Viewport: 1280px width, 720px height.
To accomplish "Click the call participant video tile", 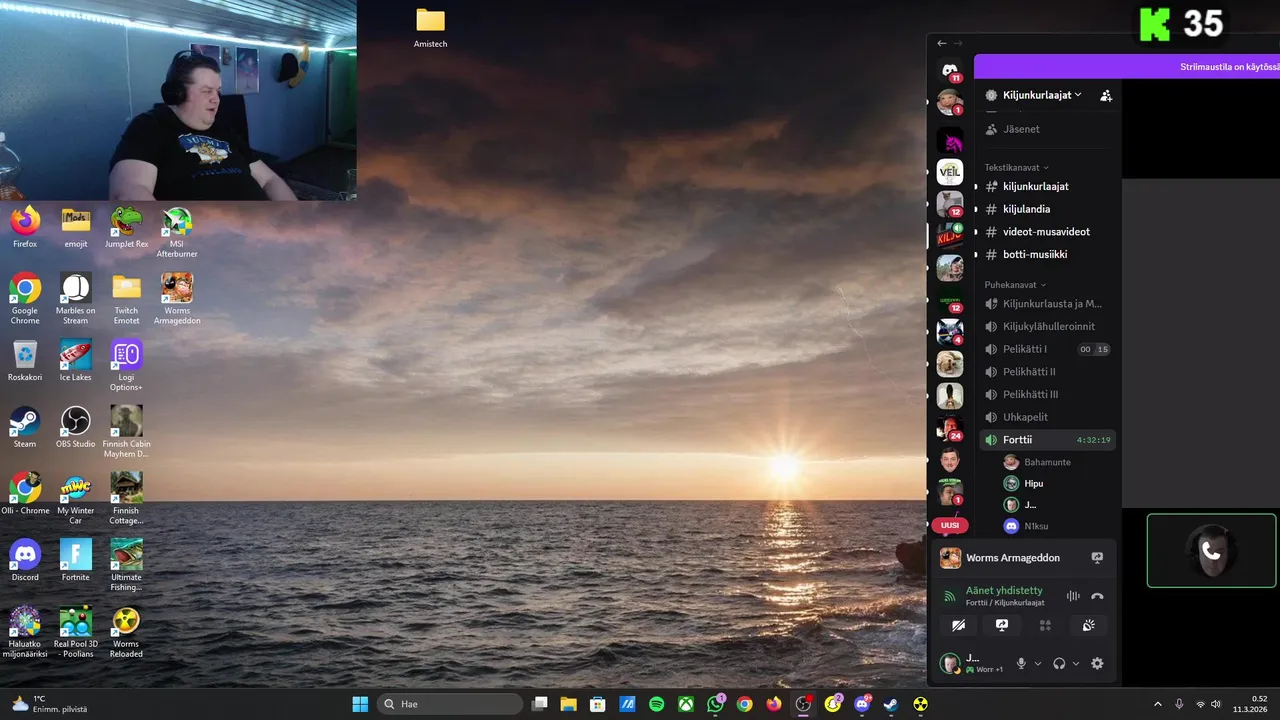I will 1211,550.
